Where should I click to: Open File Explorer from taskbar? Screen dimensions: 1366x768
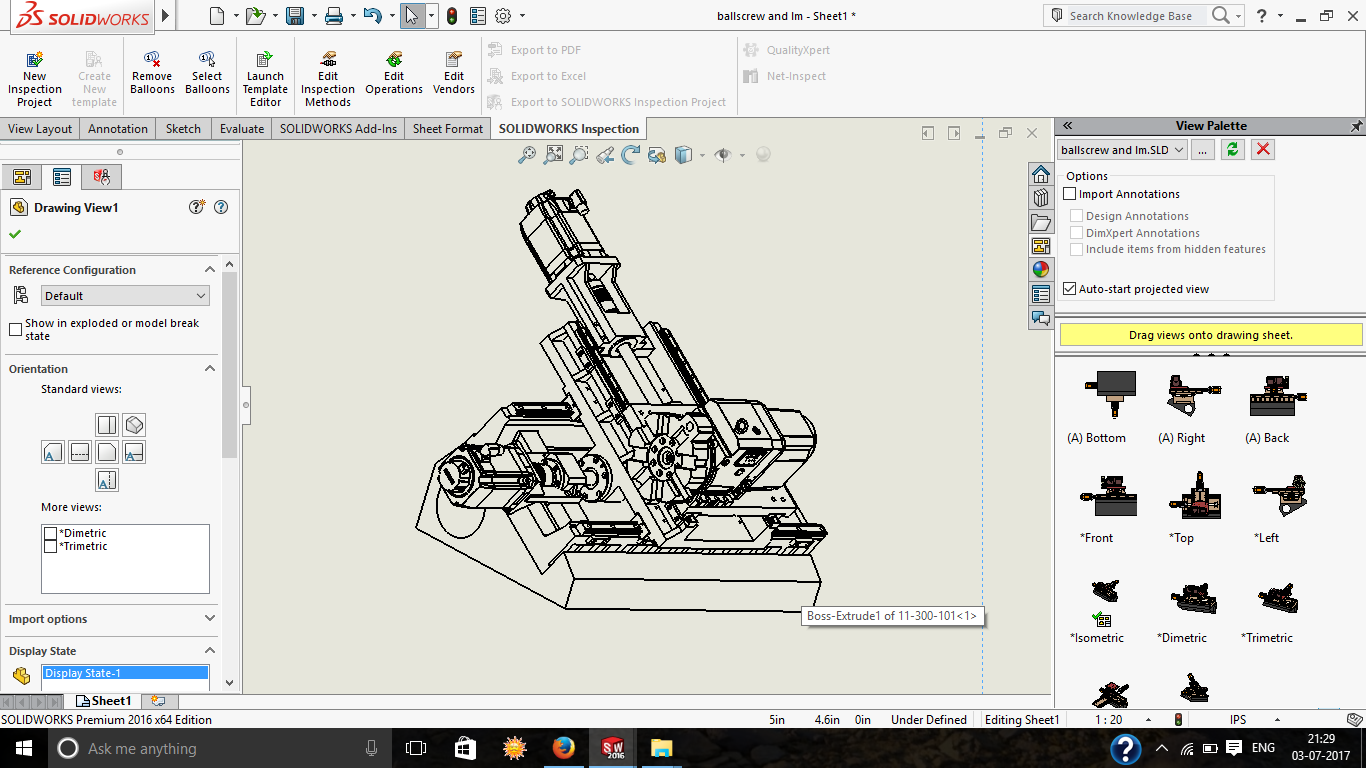[661, 748]
